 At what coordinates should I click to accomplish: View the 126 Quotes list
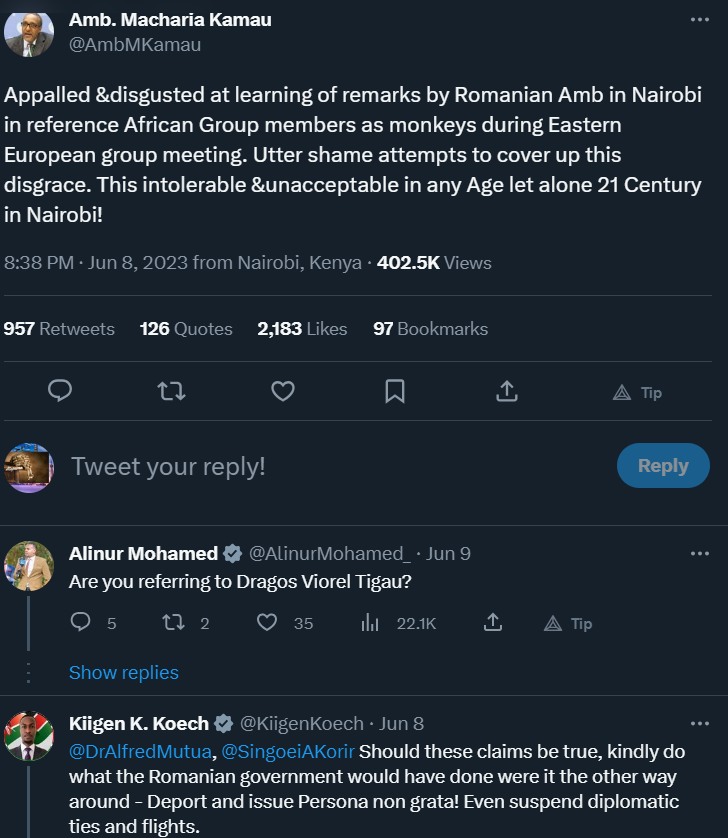point(186,329)
